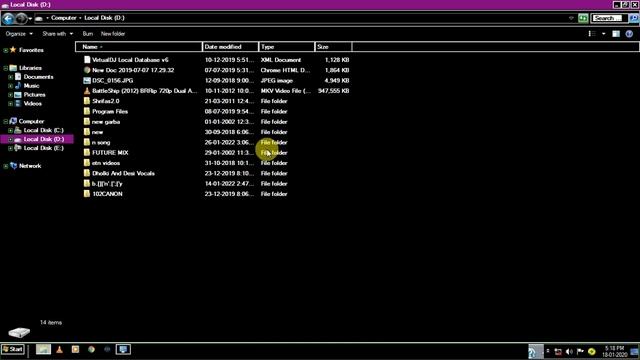Open the Windows Start button
This screenshot has height=360, width=640.
click(13, 349)
